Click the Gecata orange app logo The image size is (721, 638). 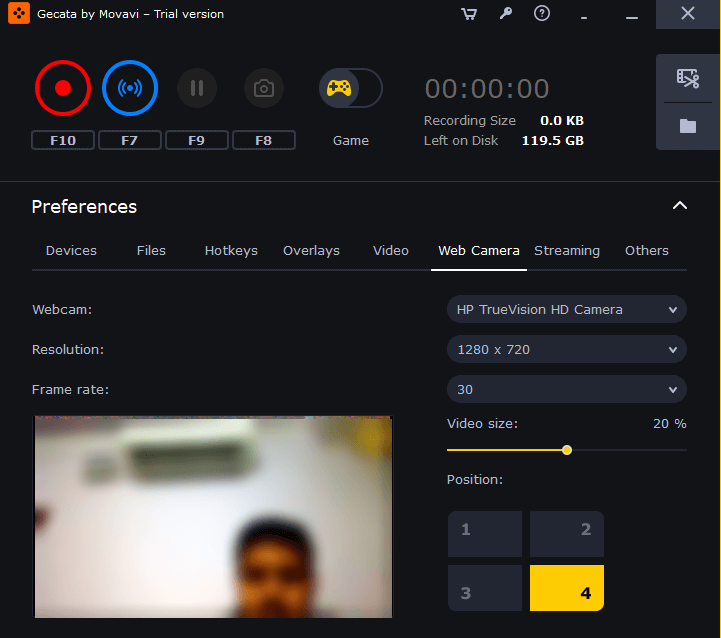(x=19, y=13)
